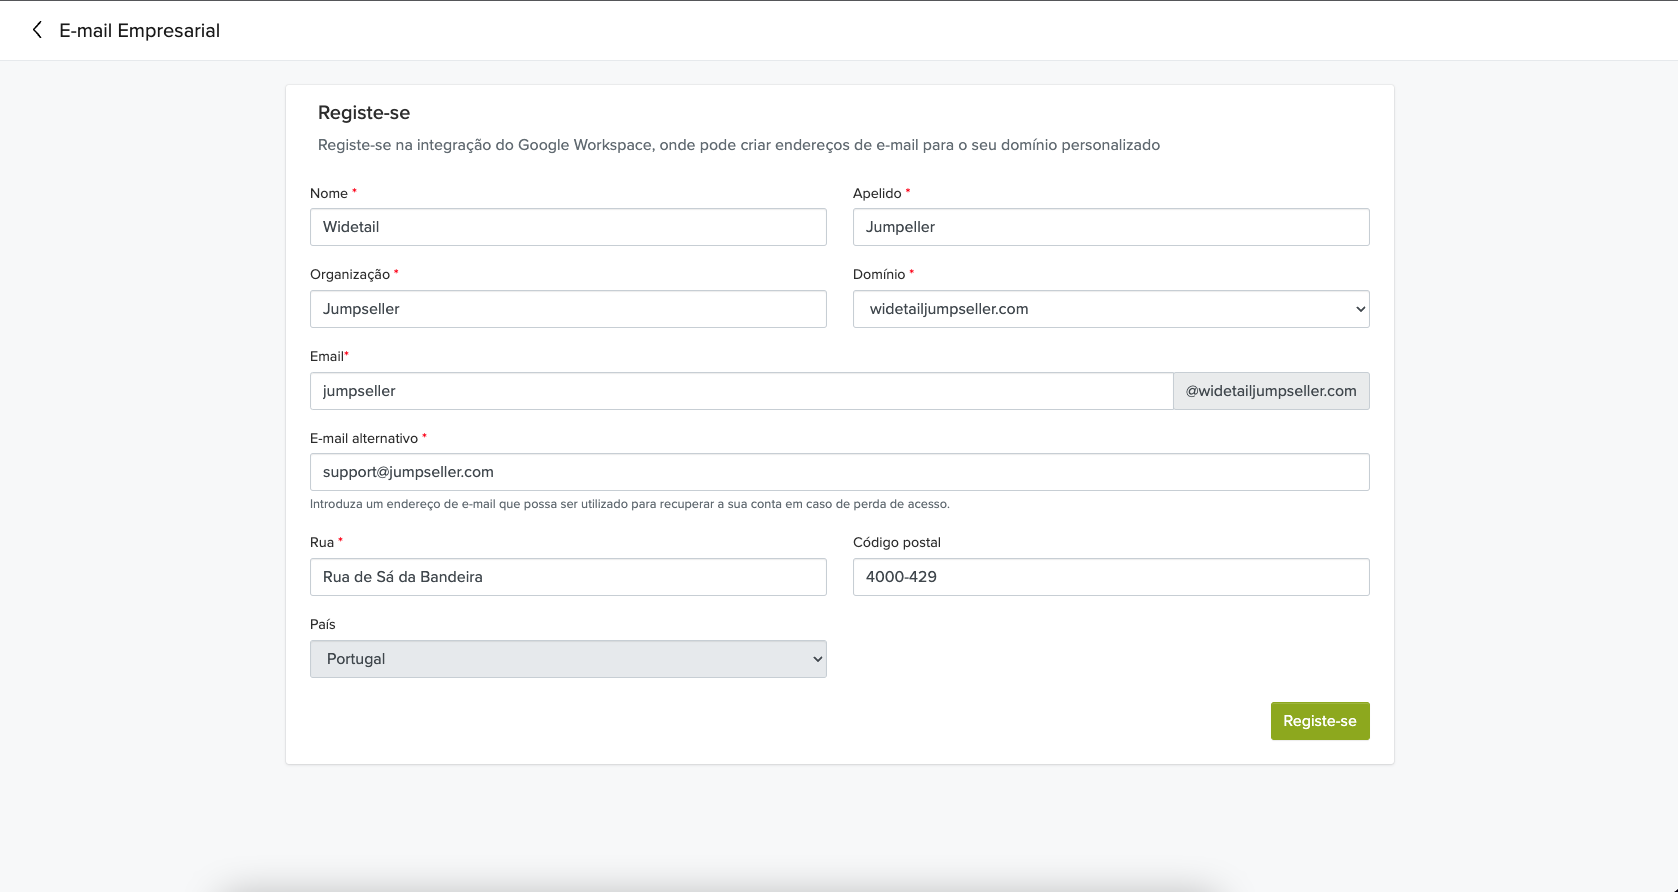Click the Apelido field containing Jumpeller
1678x892 pixels.
[x=1110, y=227]
